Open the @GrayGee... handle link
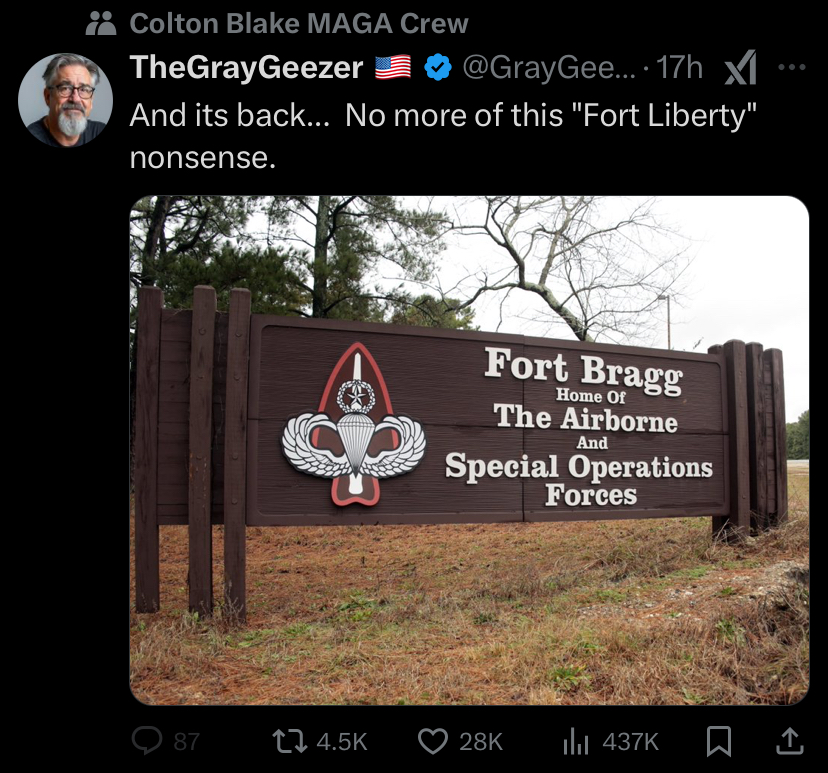Screen dimensions: 828x773 [550, 68]
